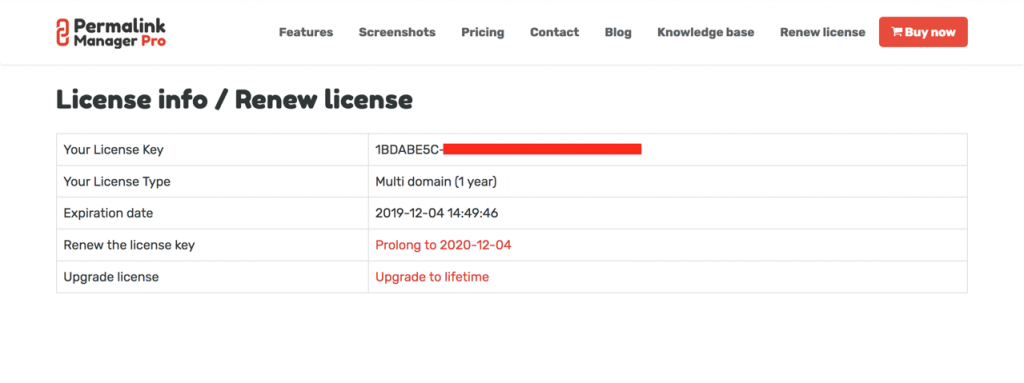Click the Upgrade license label

111,277
